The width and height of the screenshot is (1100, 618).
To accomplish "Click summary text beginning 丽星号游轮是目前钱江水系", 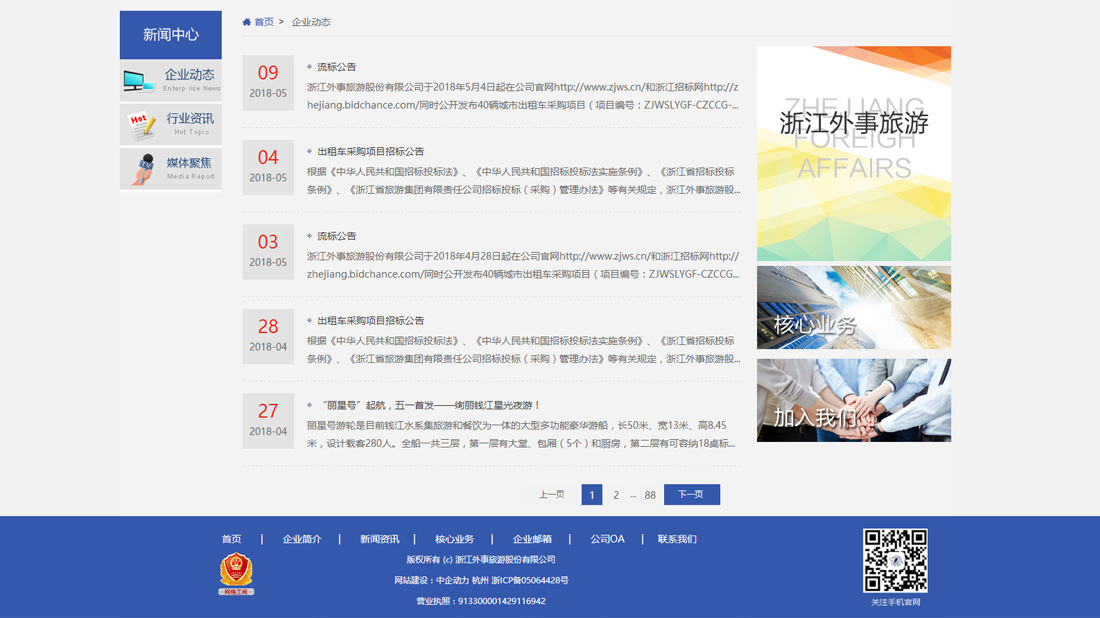I will pyautogui.click(x=521, y=434).
